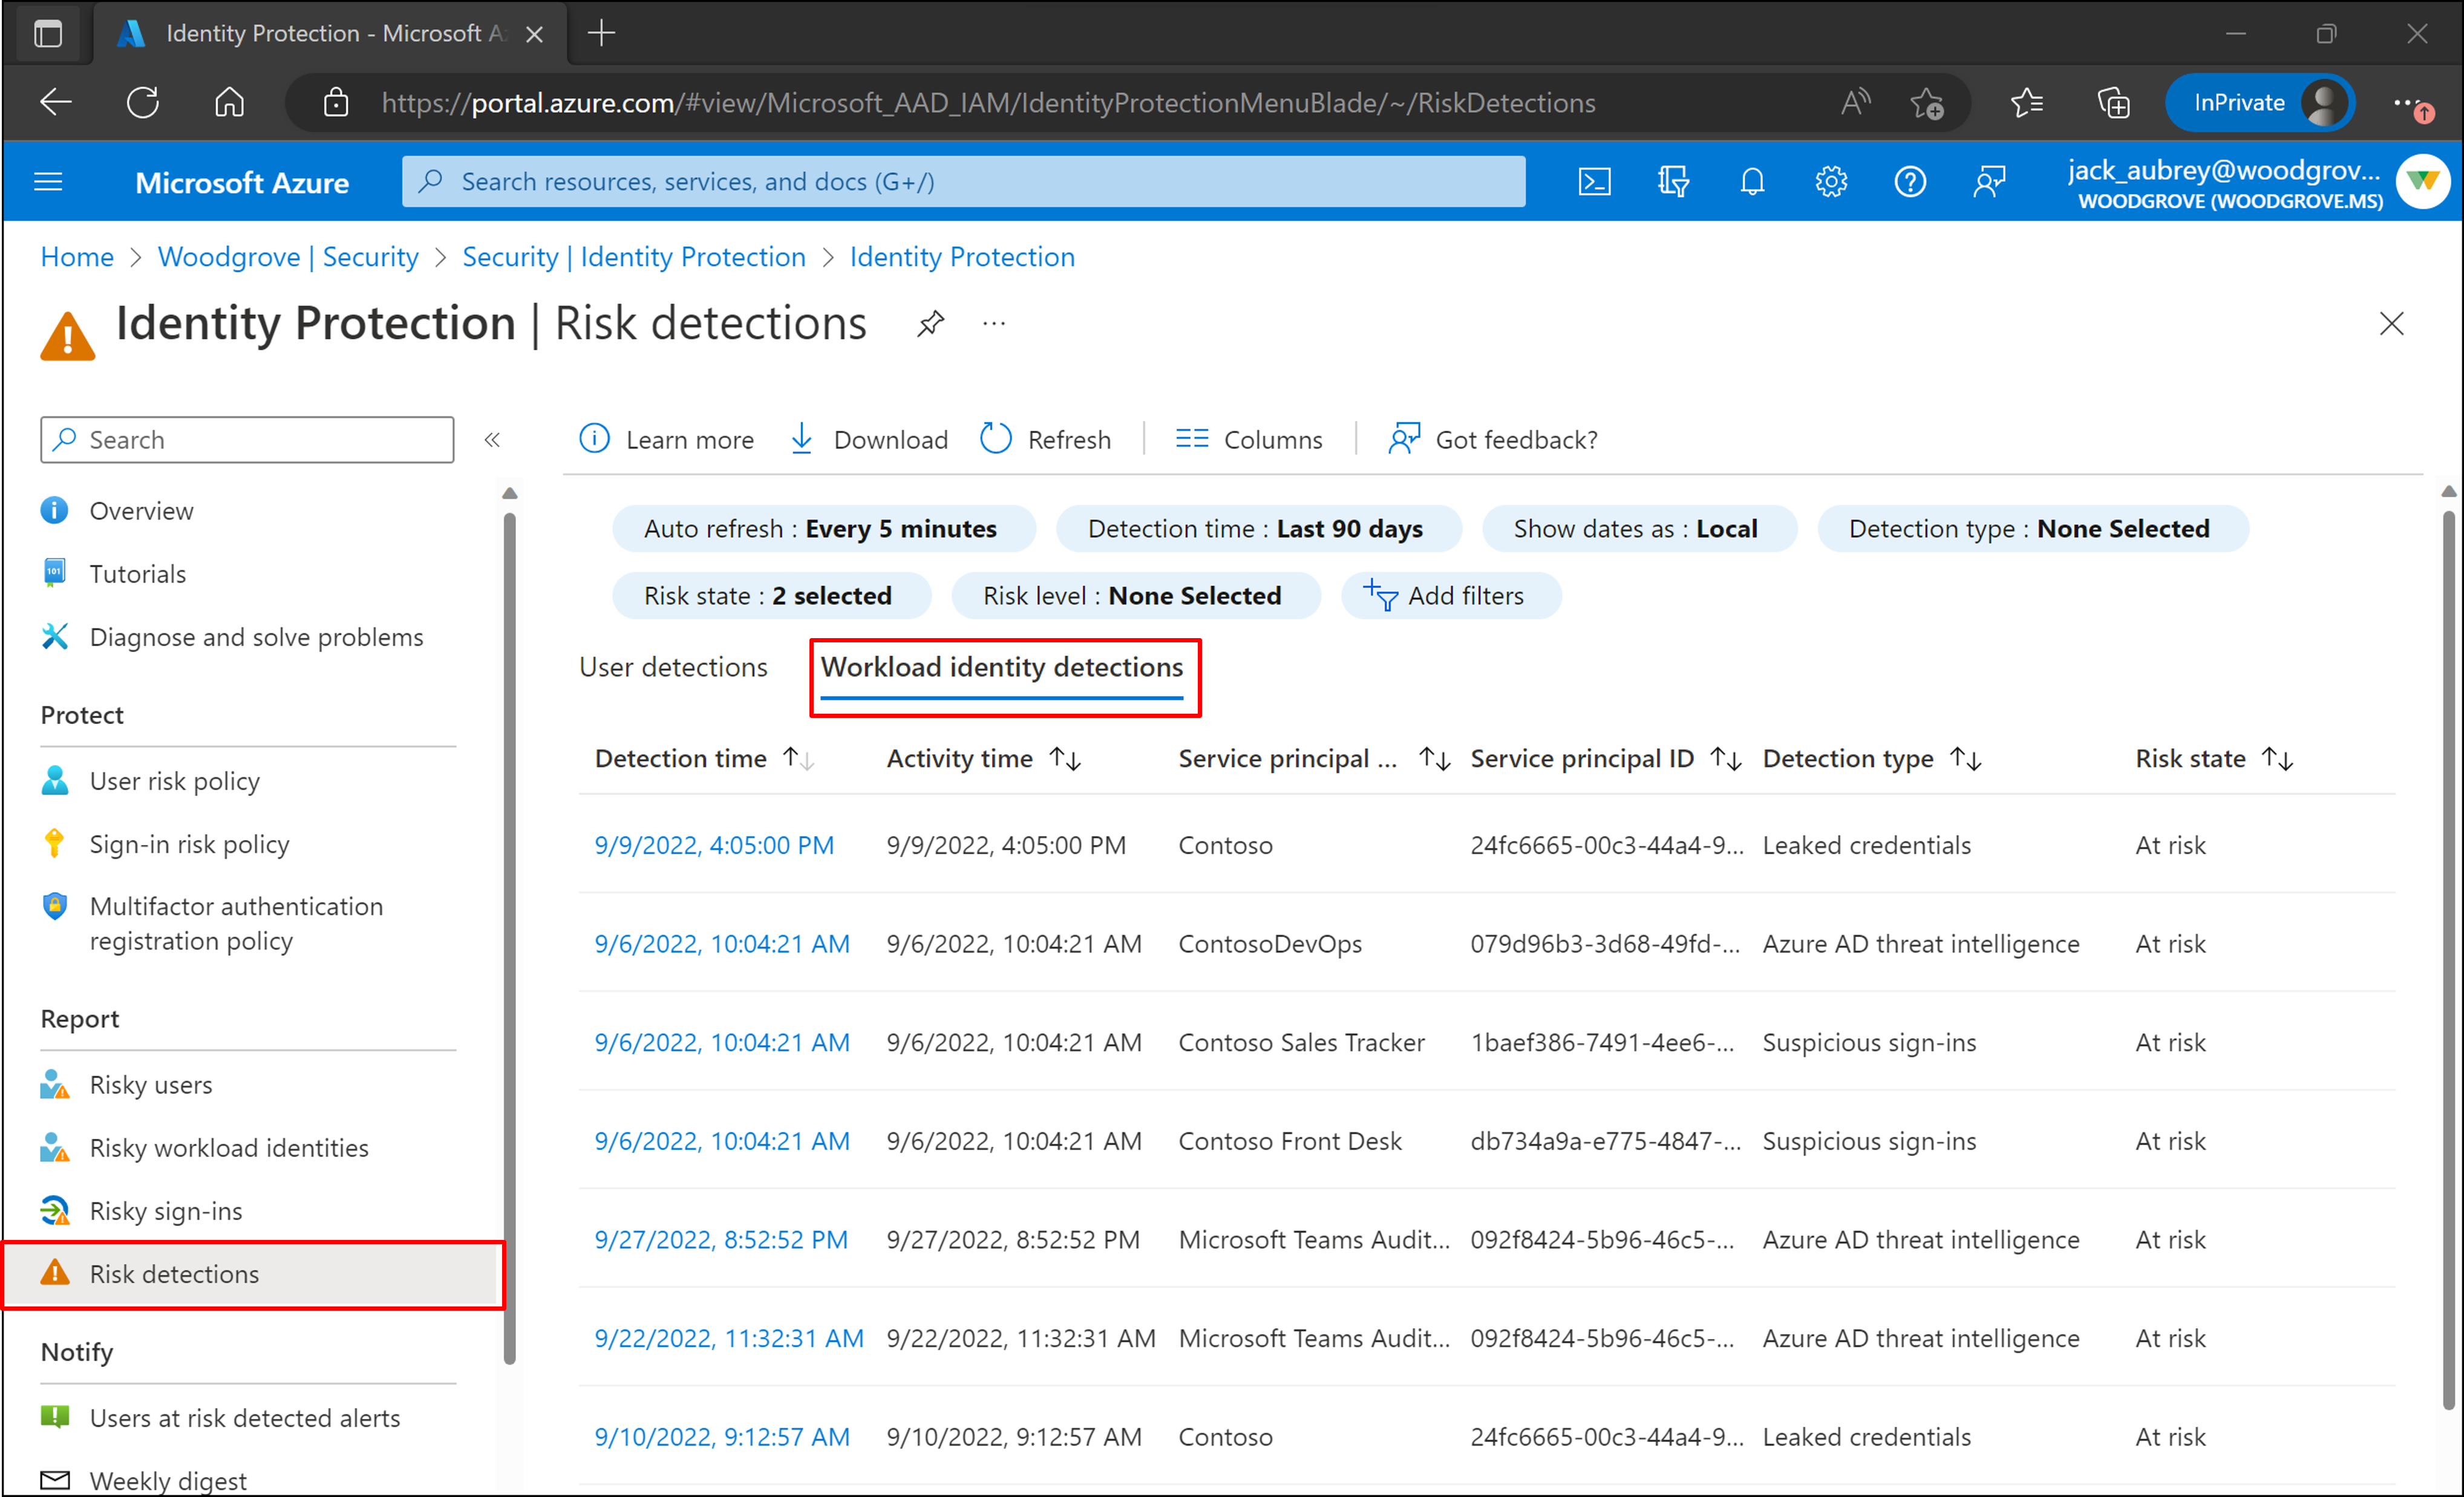The width and height of the screenshot is (2464, 1497).
Task: Open browser Collections icon
Action: click(x=2113, y=103)
